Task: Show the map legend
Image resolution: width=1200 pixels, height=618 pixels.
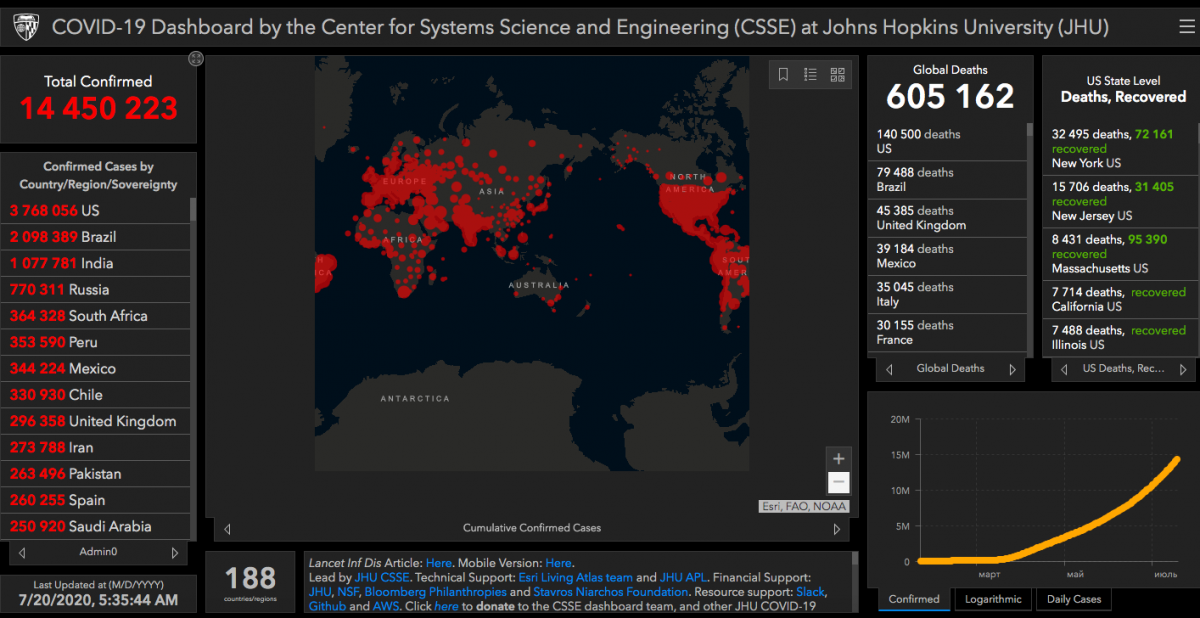Action: click(x=811, y=74)
